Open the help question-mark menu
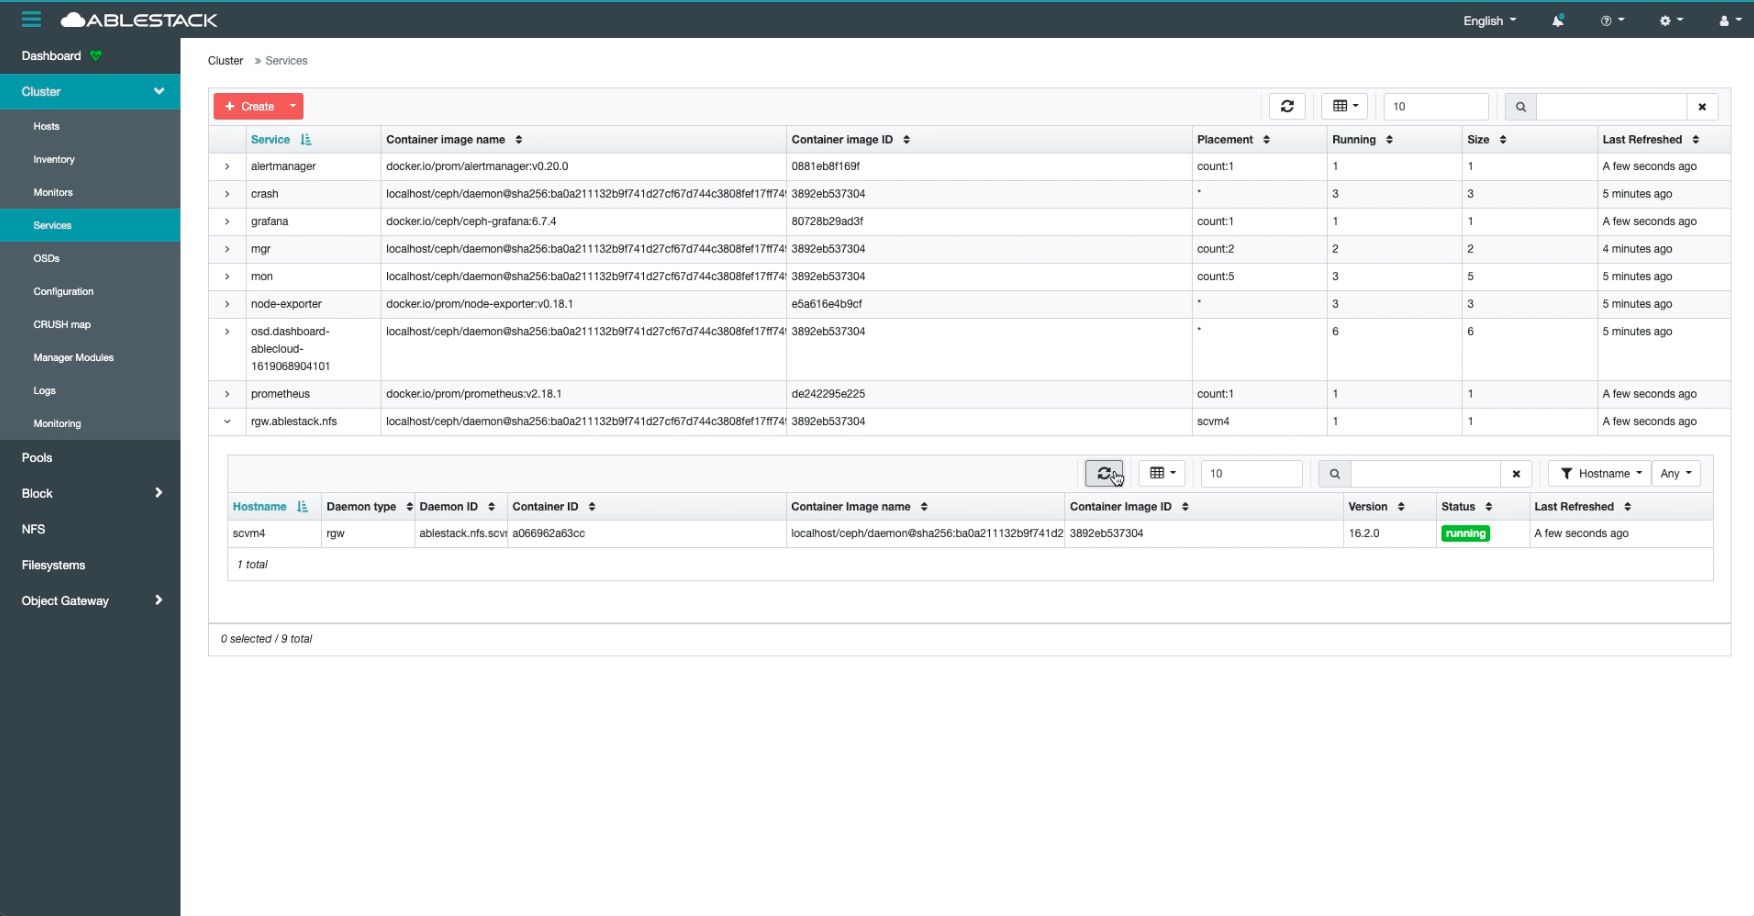 click(x=1612, y=20)
